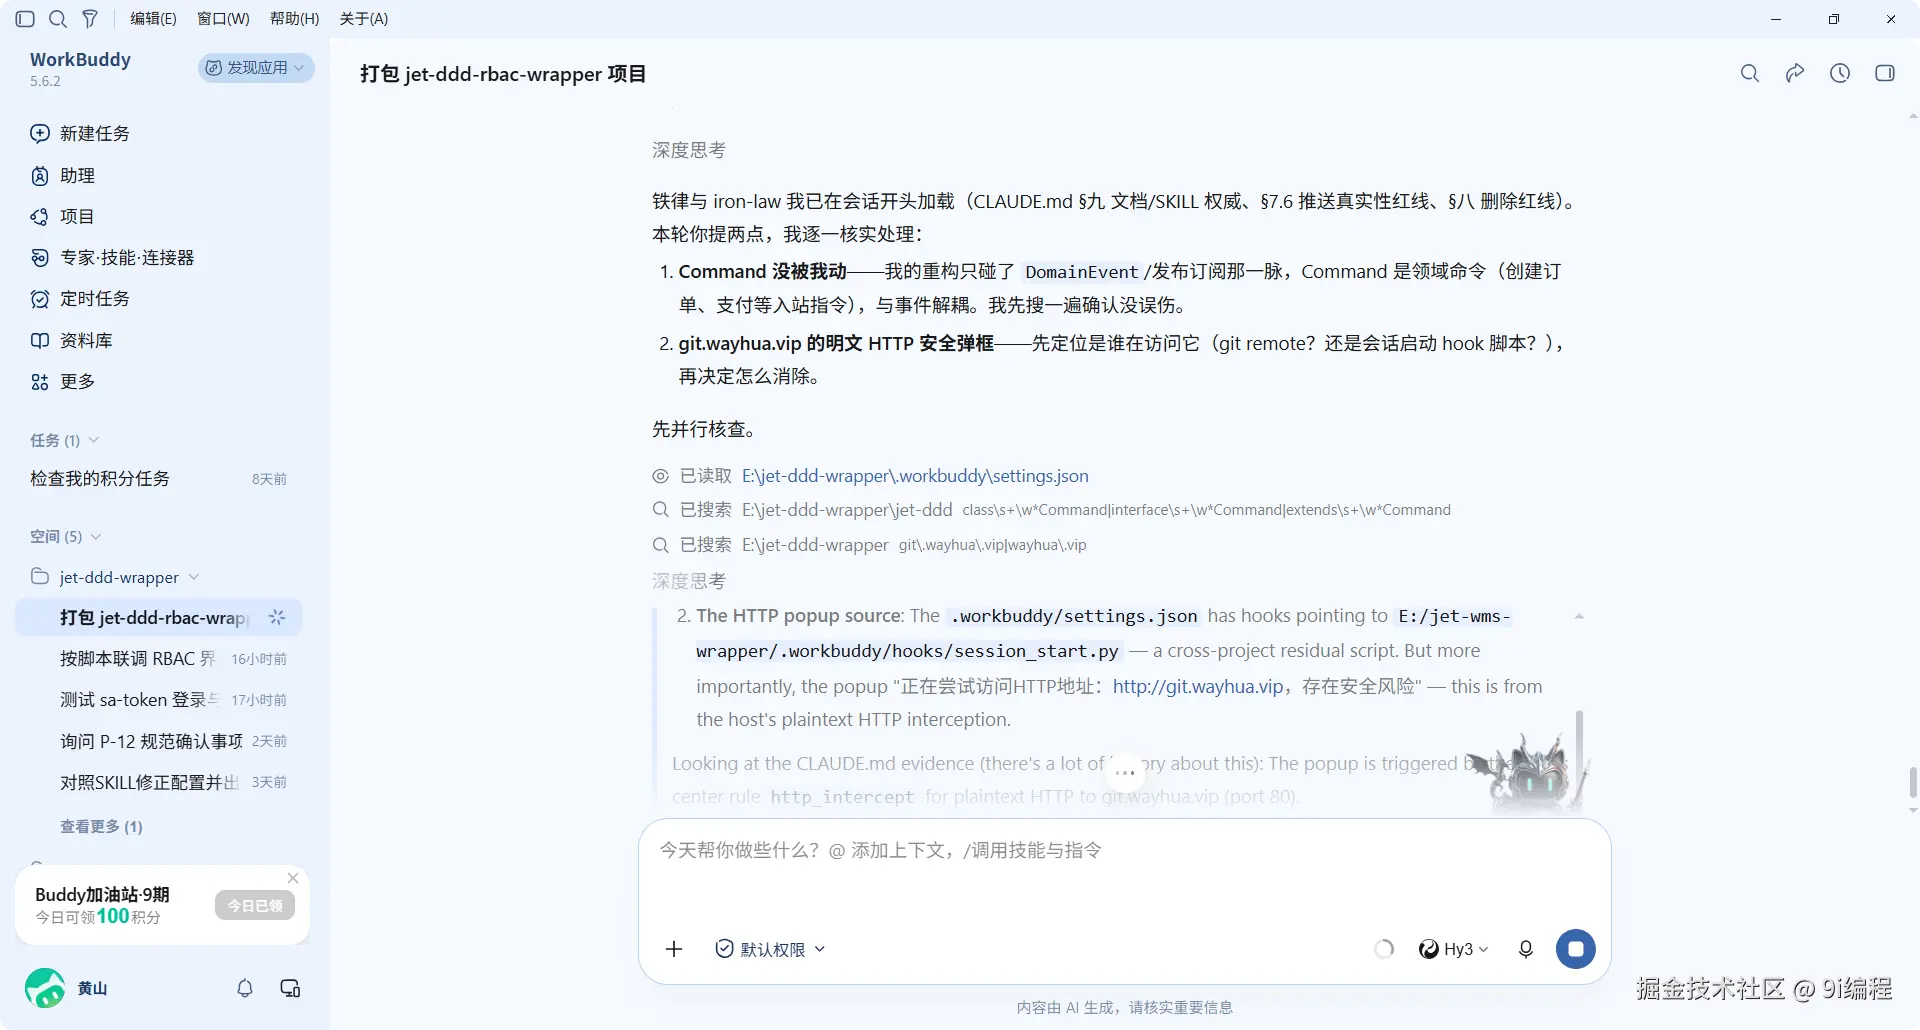Open the 关于(A) menu
Screen dimensions: 1920x1030
pyautogui.click(x=364, y=19)
